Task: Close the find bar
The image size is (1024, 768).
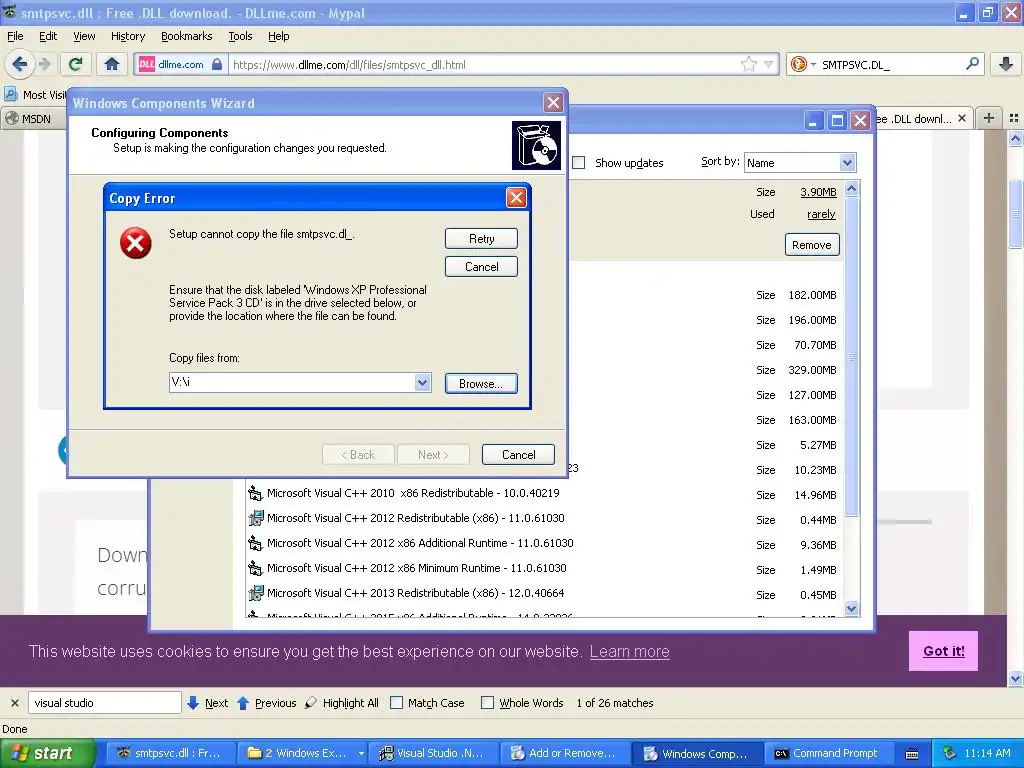Action: 14,703
